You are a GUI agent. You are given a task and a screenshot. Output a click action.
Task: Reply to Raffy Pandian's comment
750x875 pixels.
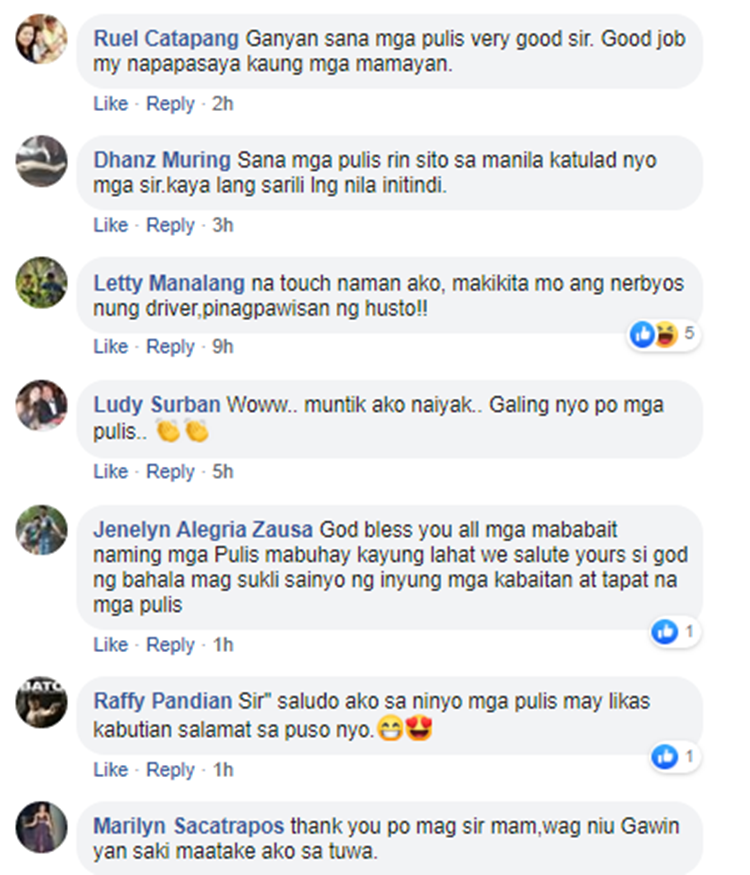tap(170, 770)
